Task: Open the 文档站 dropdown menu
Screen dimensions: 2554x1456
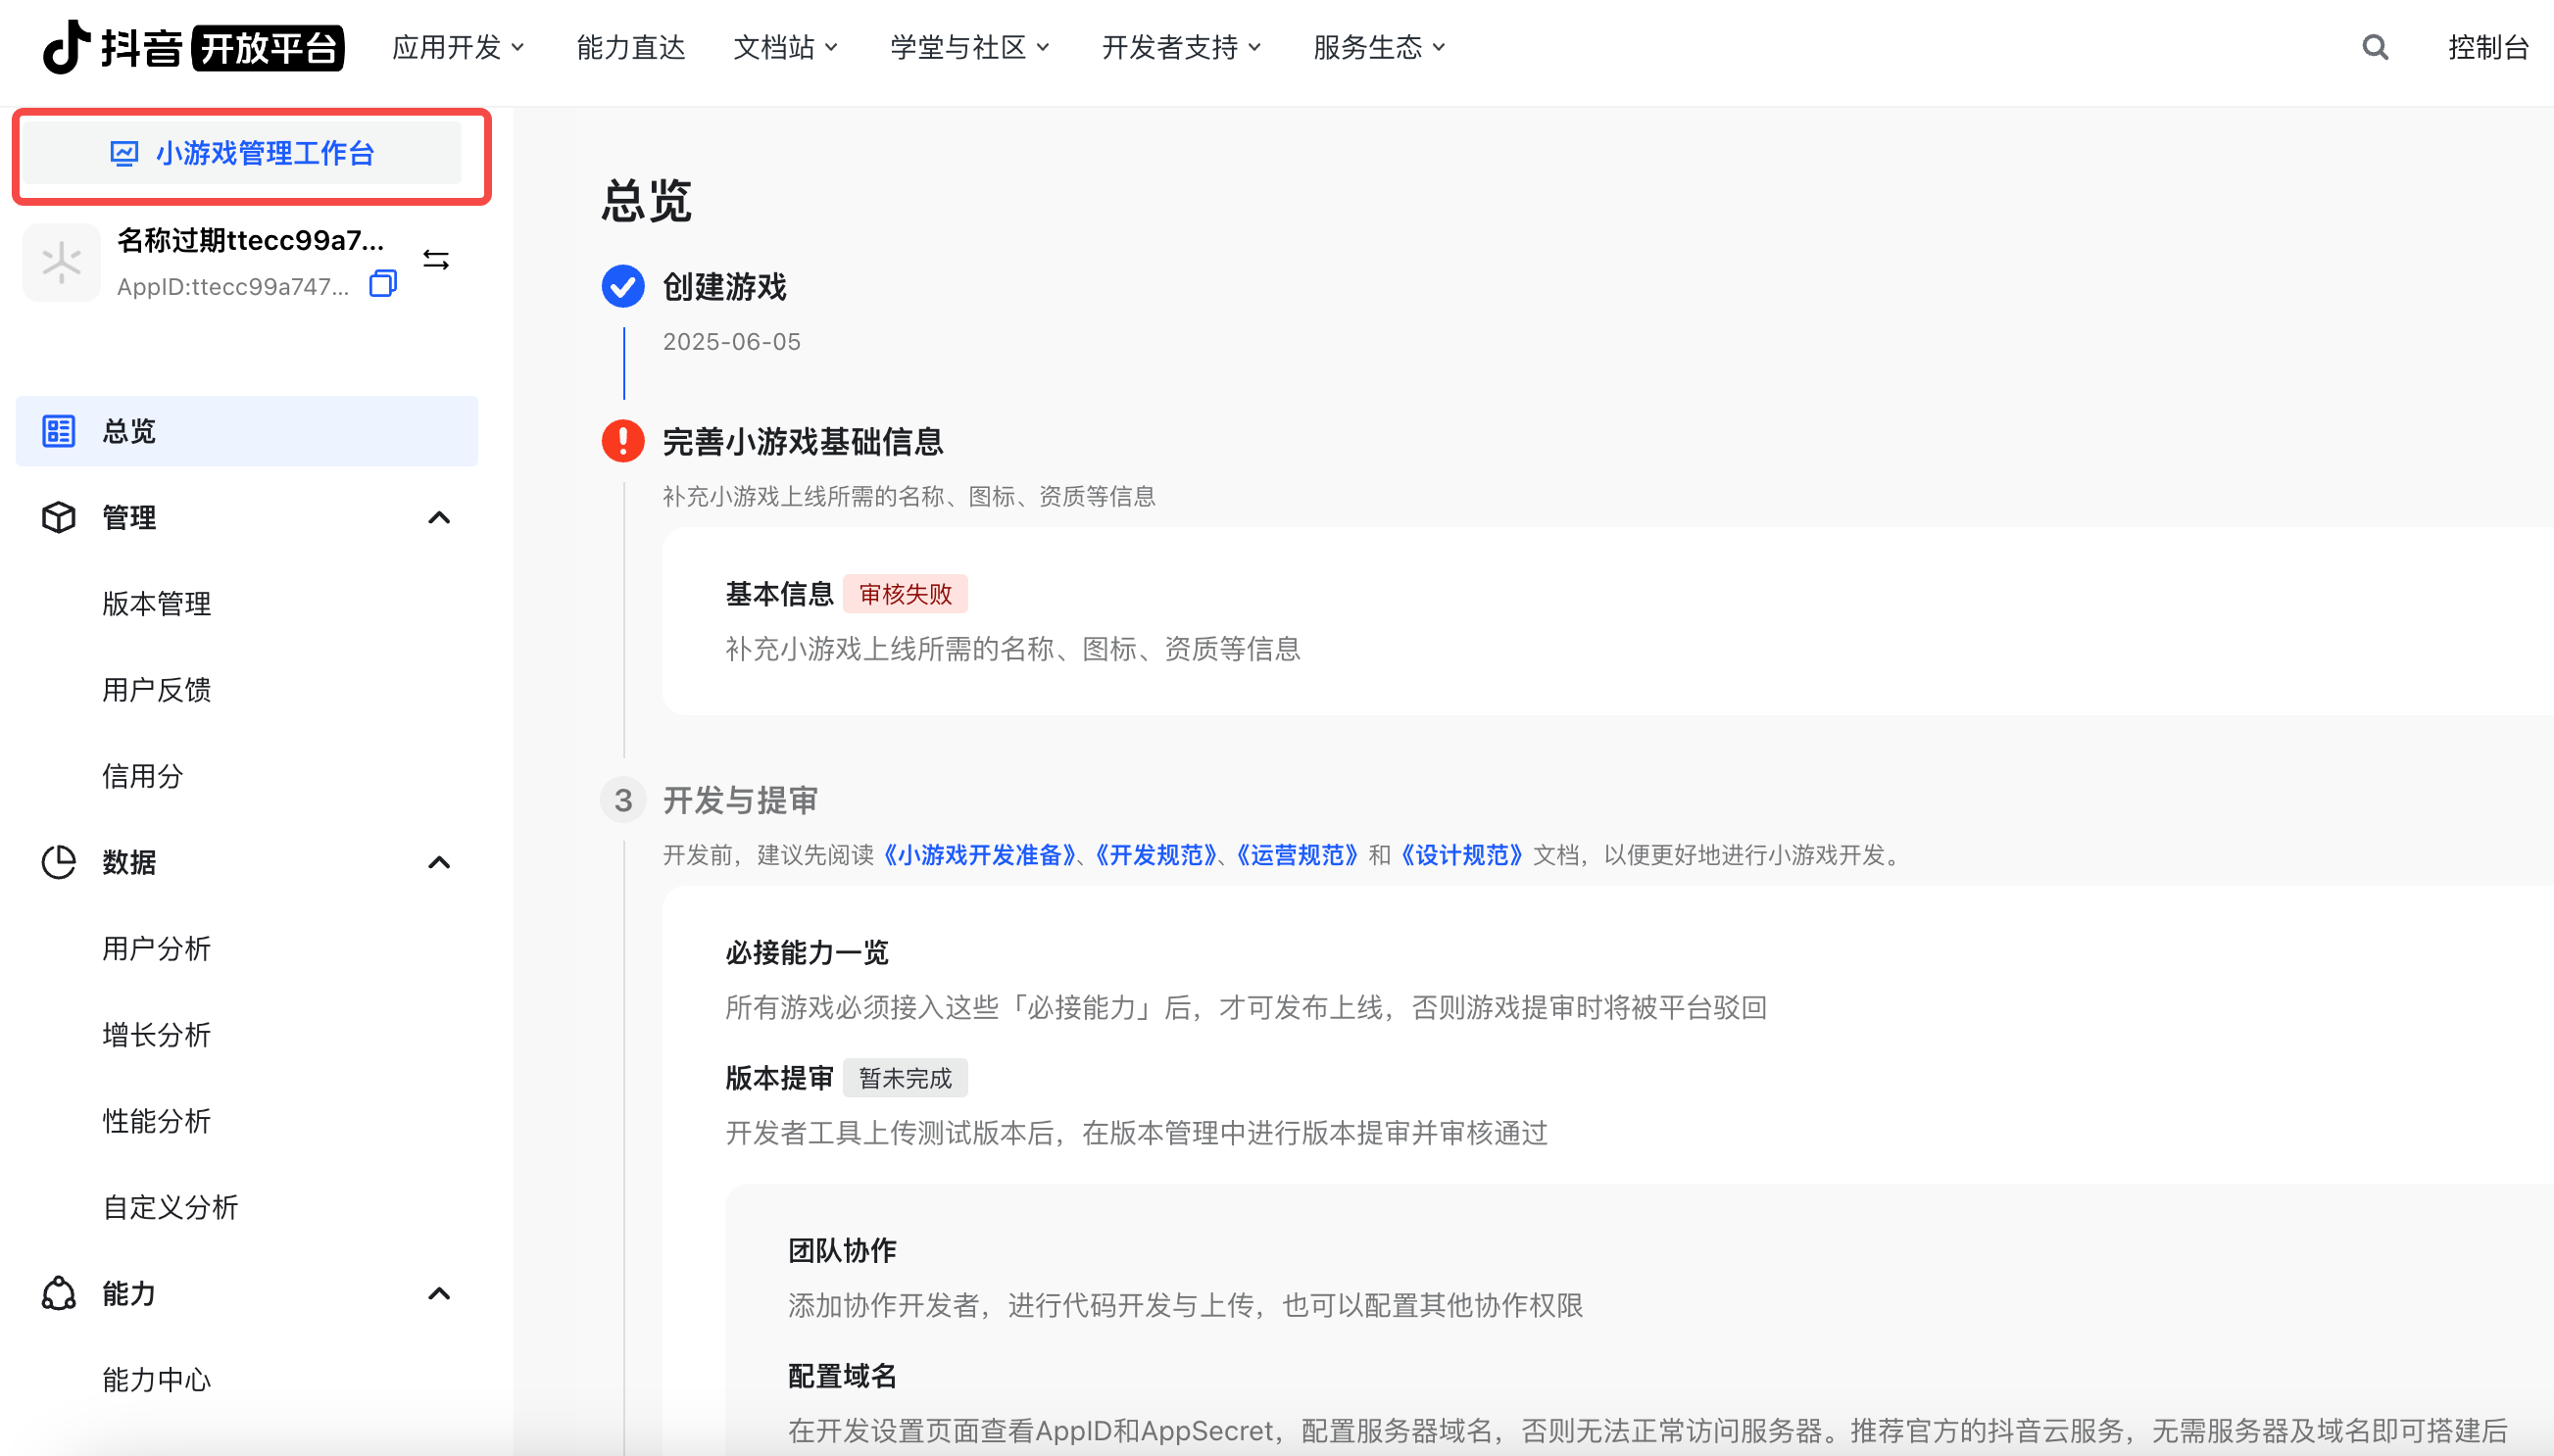Action: point(785,47)
